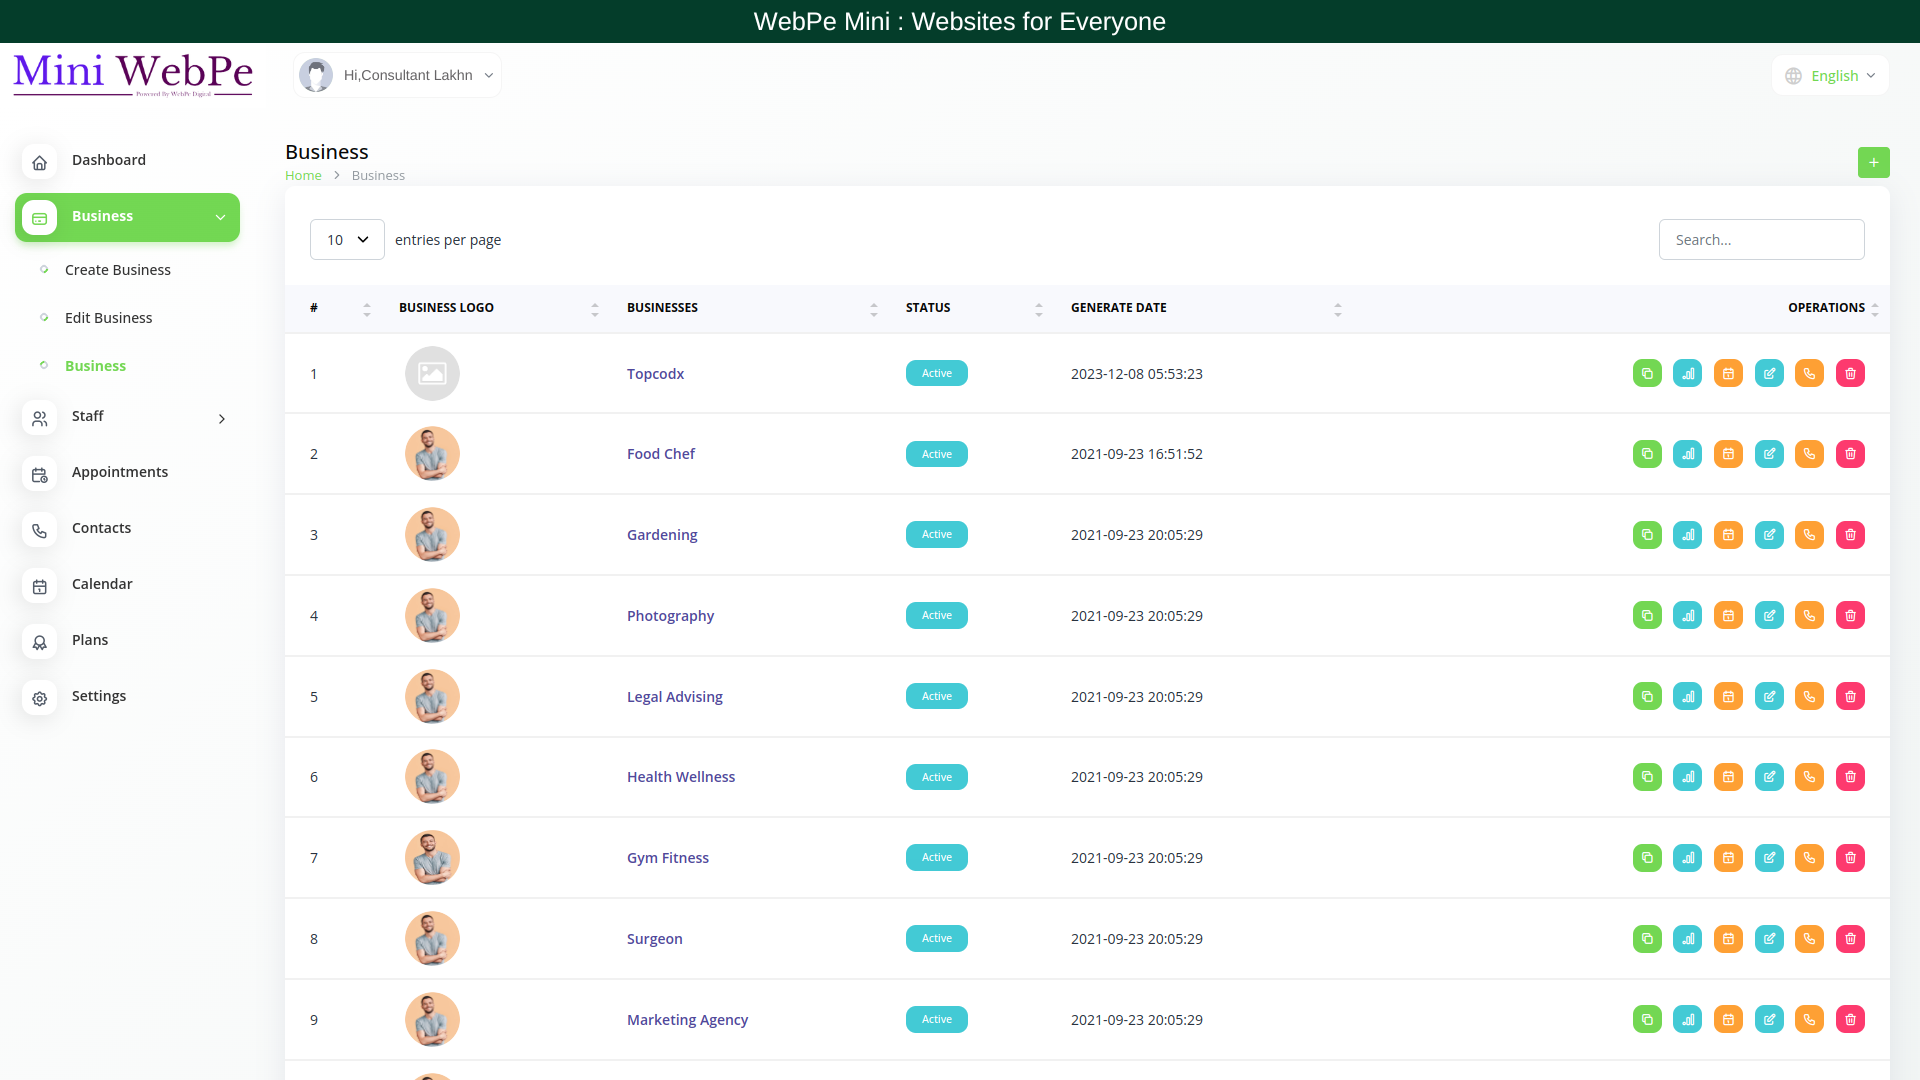The height and width of the screenshot is (1080, 1920).
Task: Click the Gym Fitness trash icon
Action: click(1850, 858)
